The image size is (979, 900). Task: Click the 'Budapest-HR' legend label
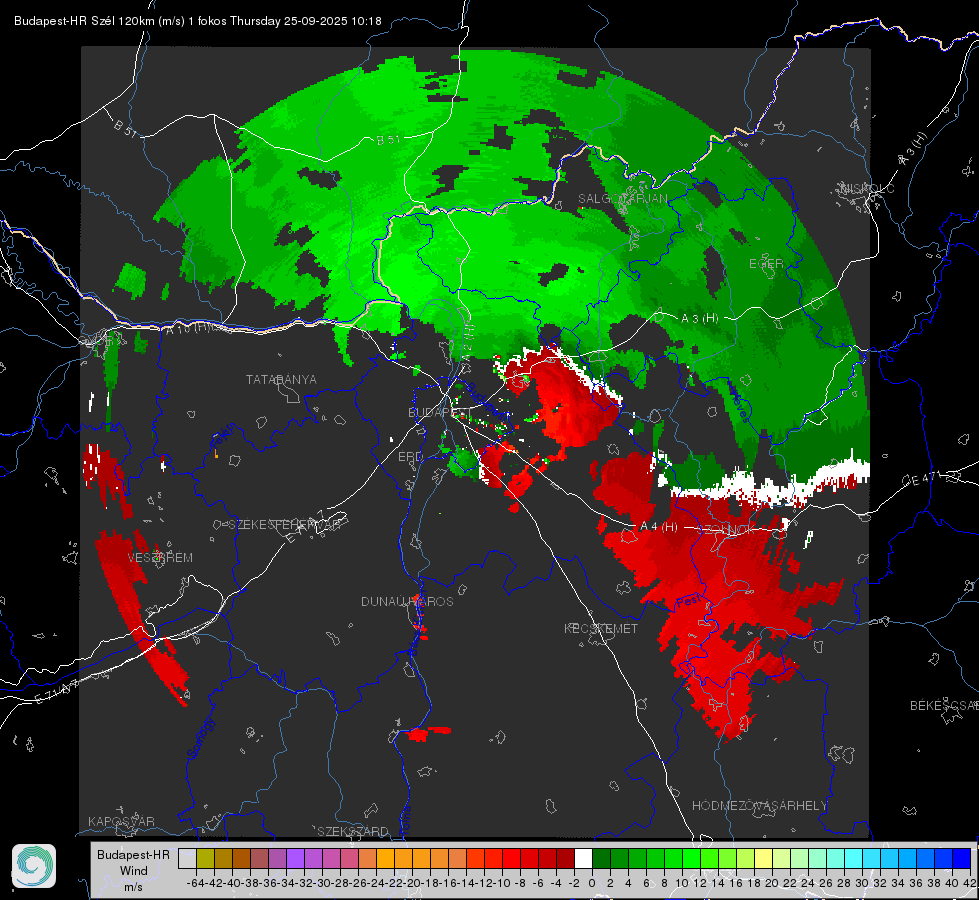[133, 854]
